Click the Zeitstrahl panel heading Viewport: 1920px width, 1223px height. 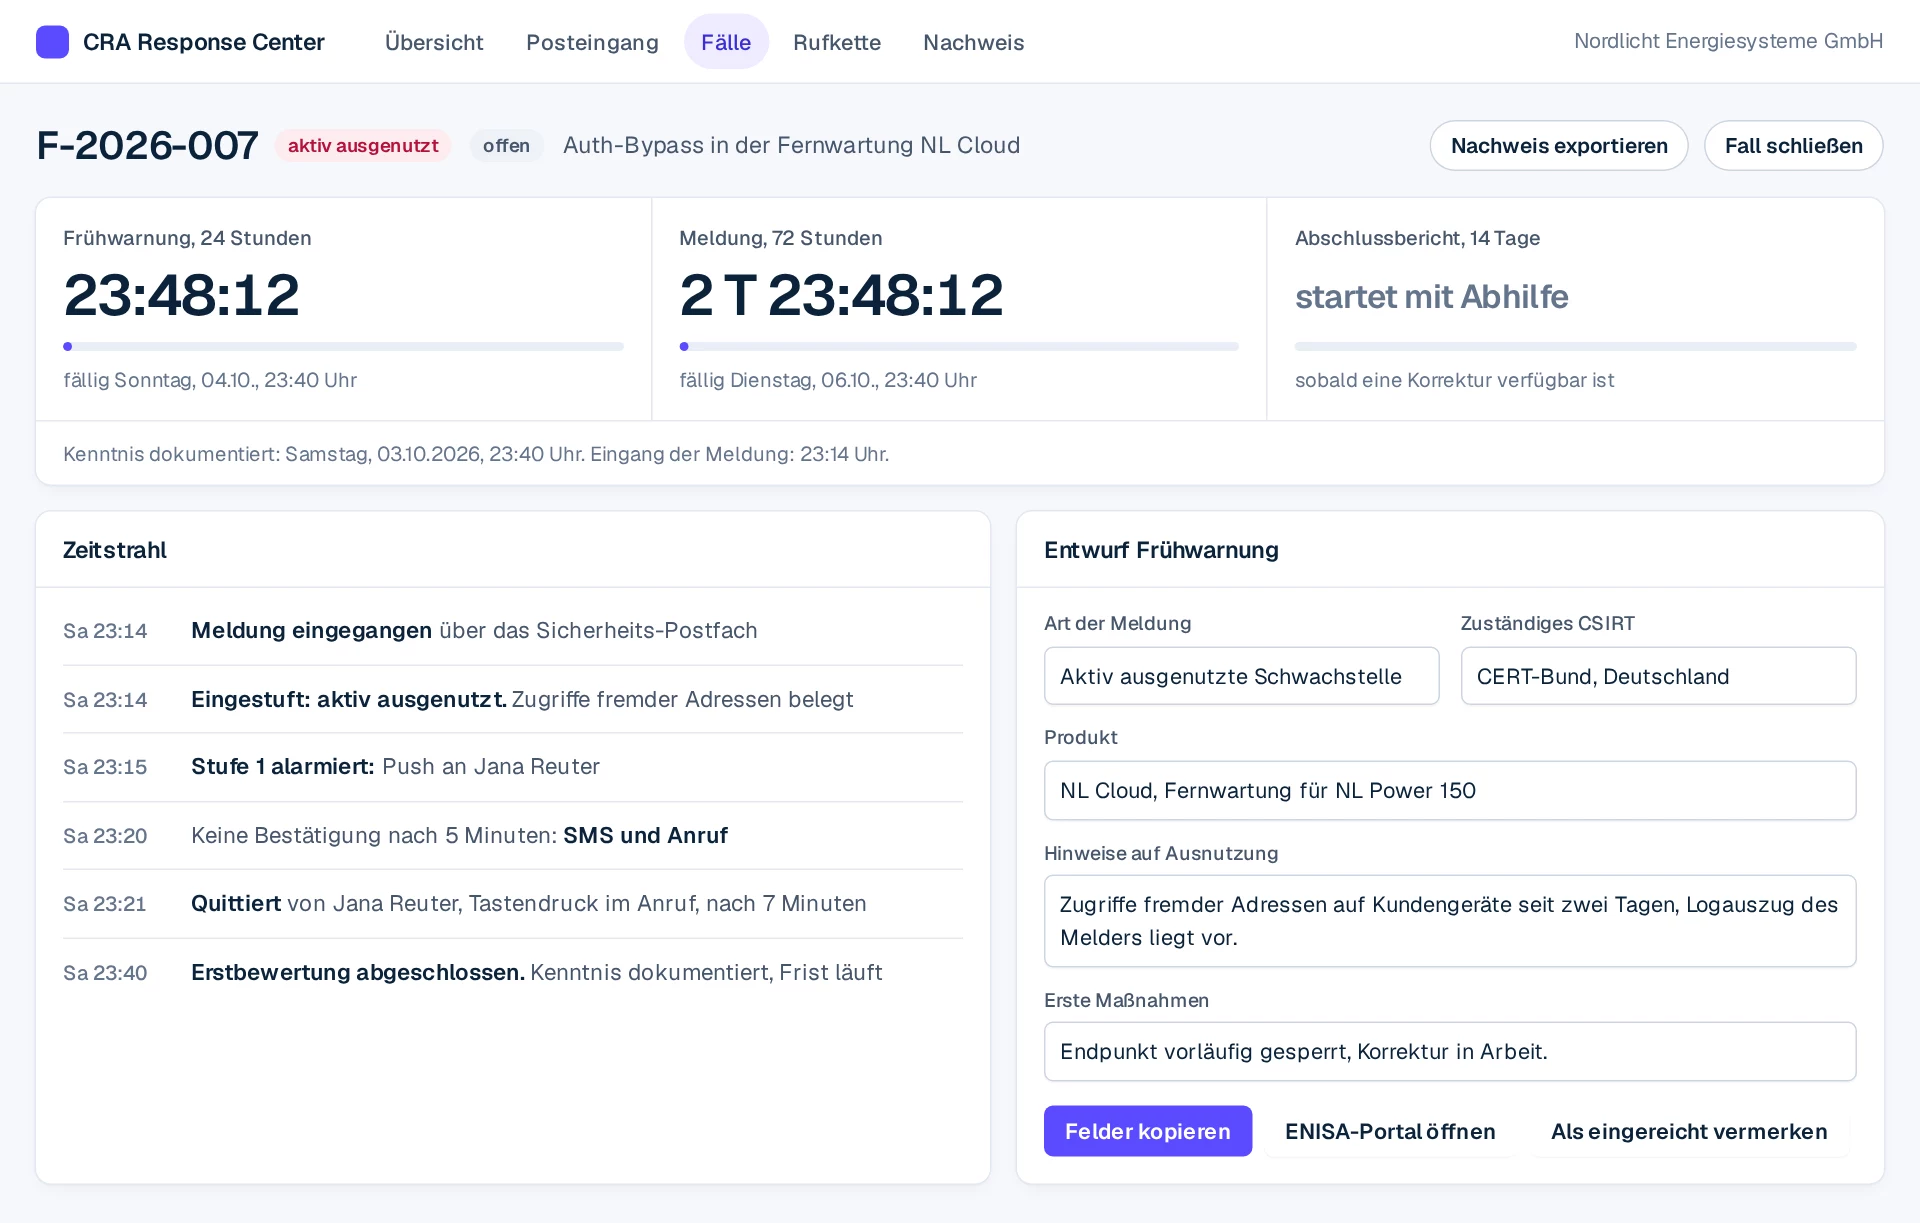(x=115, y=550)
